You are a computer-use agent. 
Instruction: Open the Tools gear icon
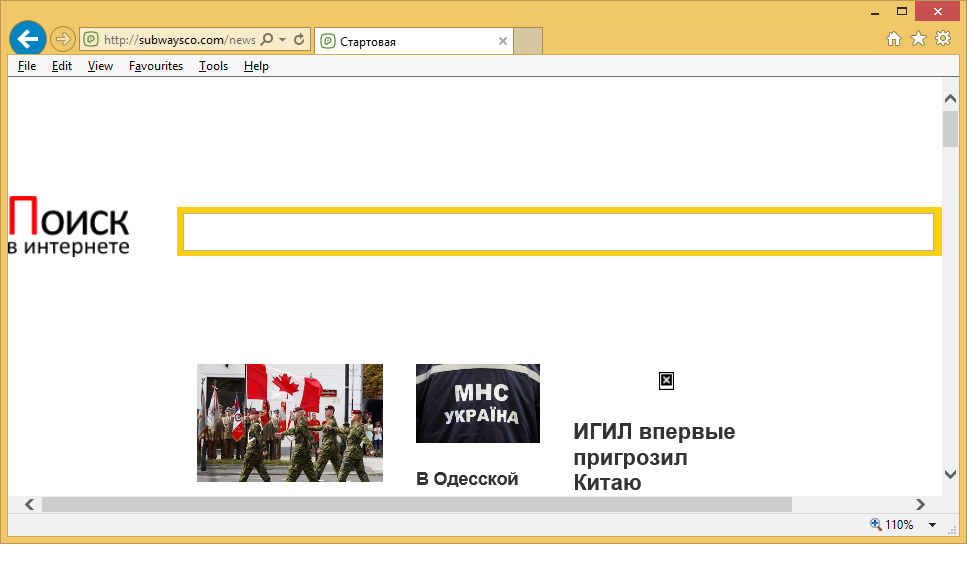click(942, 39)
